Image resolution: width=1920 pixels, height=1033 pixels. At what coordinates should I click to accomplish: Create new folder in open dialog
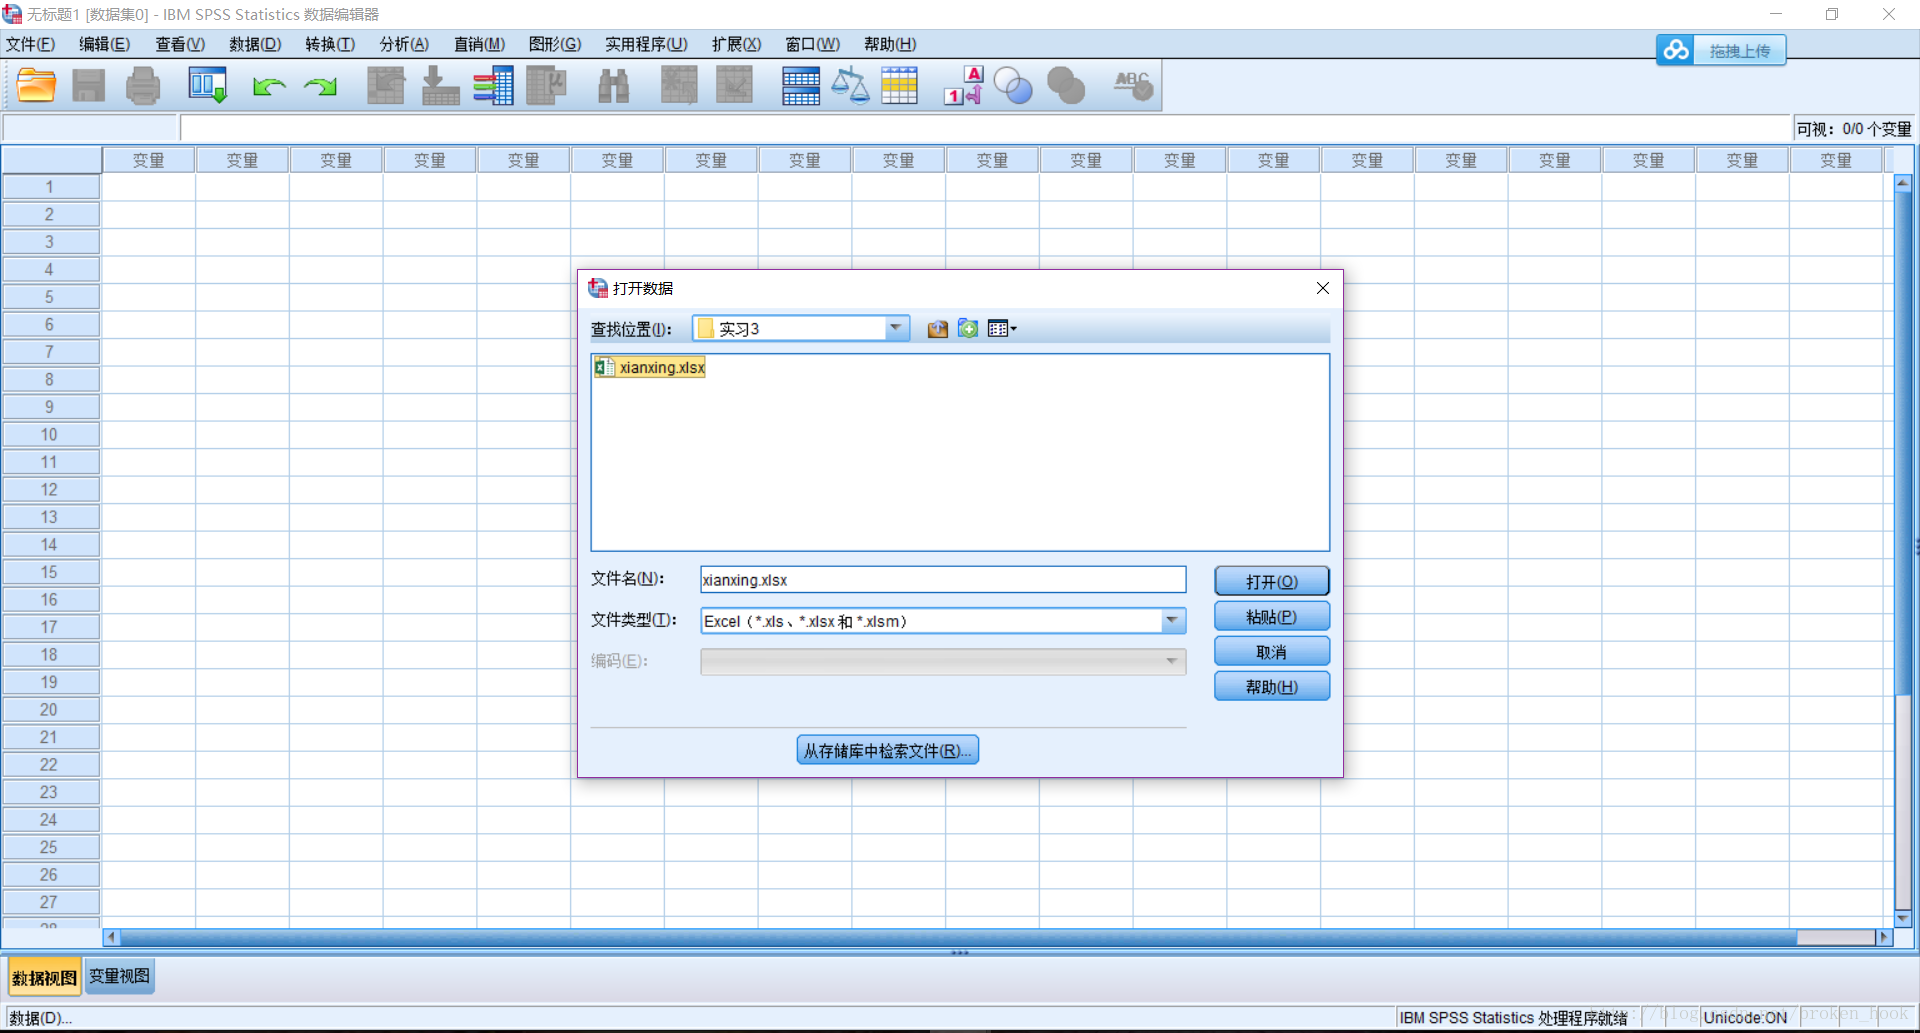968,329
